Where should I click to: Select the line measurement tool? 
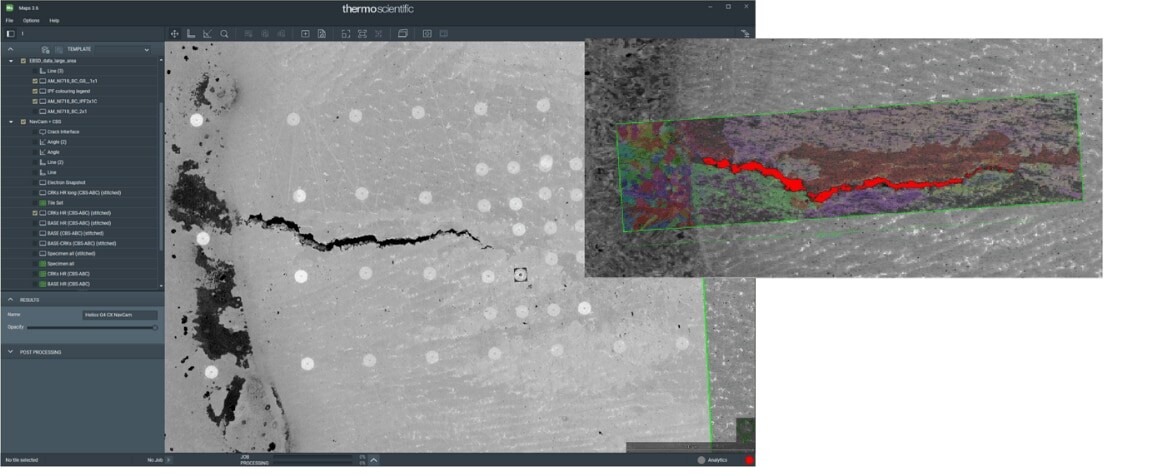(191, 34)
